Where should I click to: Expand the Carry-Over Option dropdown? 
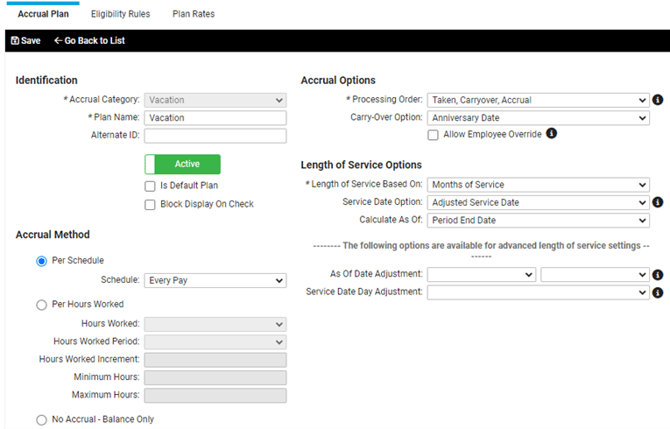538,118
